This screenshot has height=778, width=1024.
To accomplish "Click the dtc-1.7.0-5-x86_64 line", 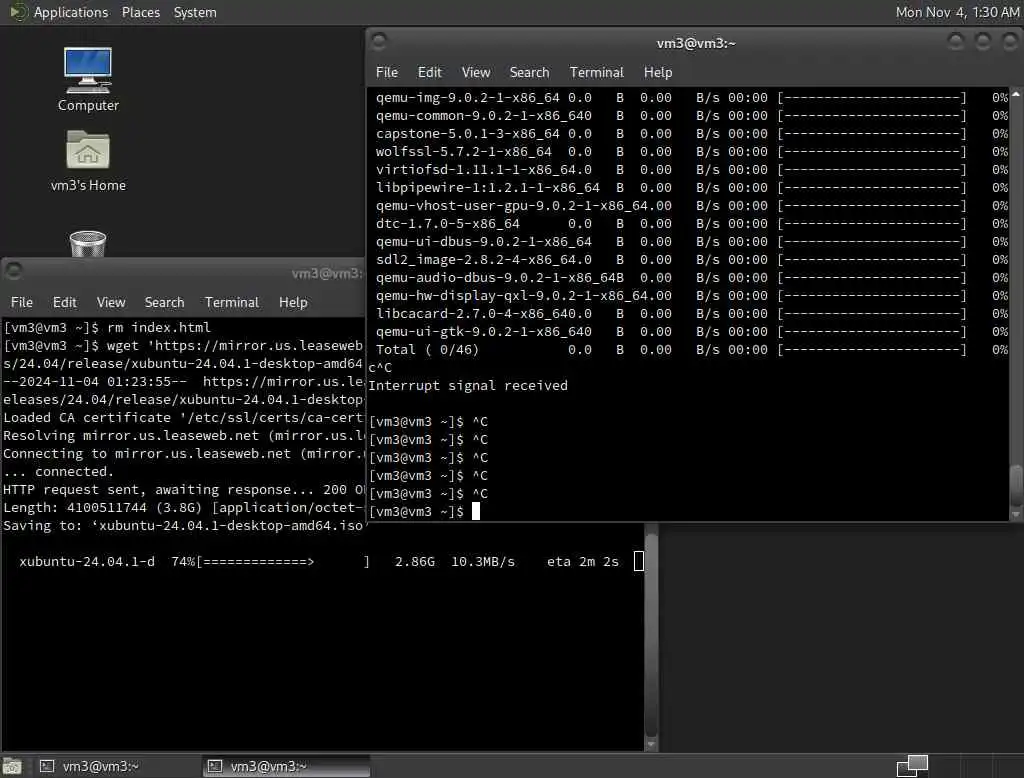I will click(692, 224).
